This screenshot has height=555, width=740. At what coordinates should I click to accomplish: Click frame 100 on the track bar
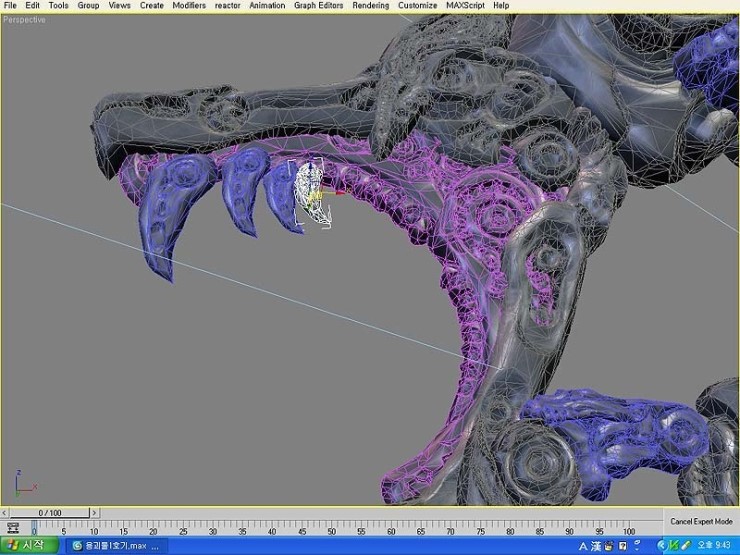pos(629,528)
